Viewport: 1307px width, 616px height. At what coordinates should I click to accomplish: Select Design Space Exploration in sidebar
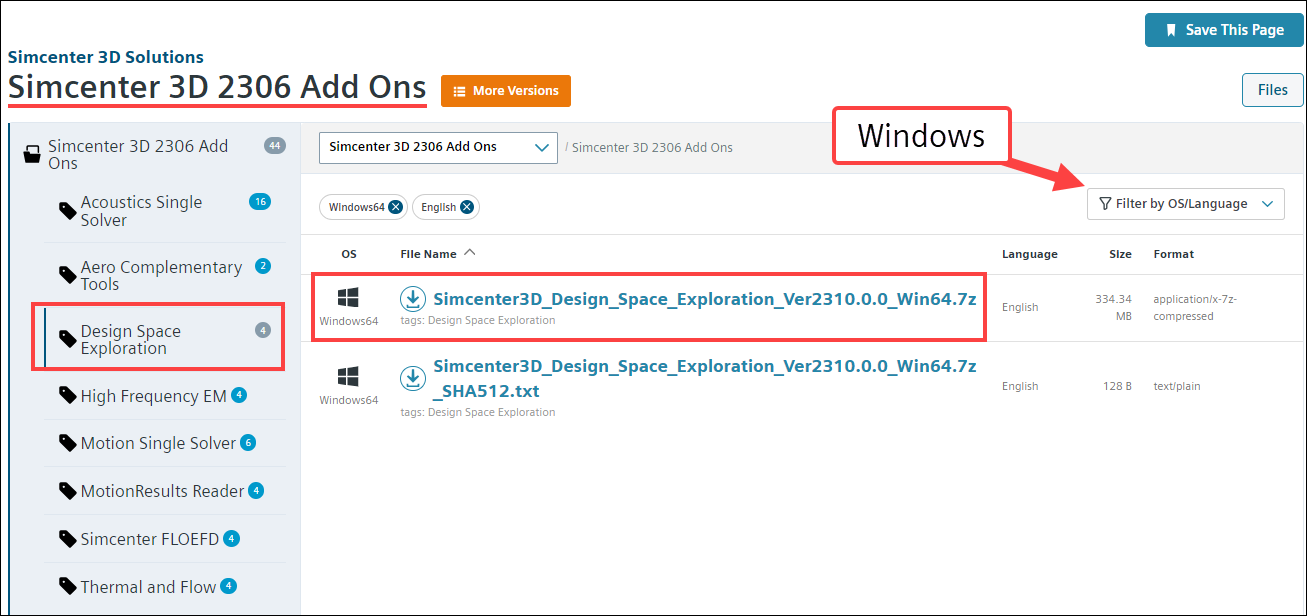130,340
